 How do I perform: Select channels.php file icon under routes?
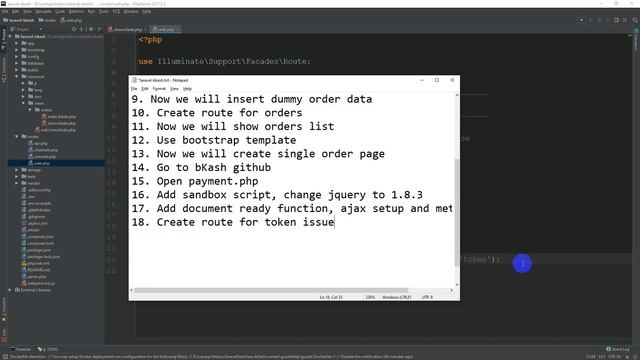click(31, 150)
